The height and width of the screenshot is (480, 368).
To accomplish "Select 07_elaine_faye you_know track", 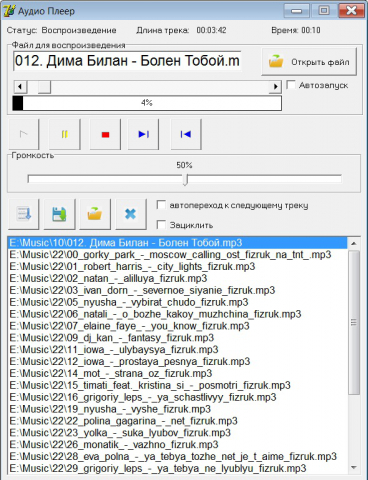I will click(x=177, y=326).
